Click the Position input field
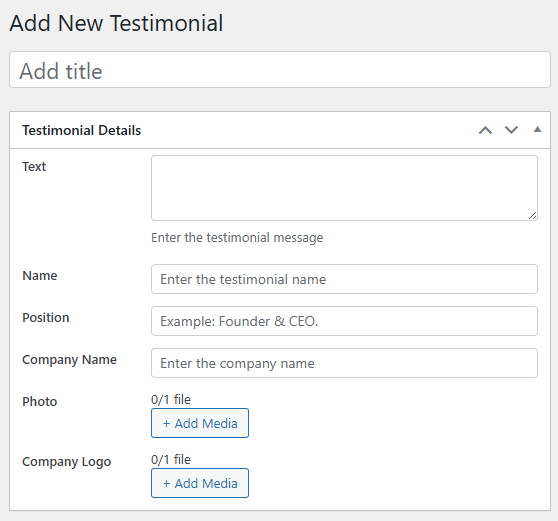Viewport: 558px width, 521px height. 344,321
